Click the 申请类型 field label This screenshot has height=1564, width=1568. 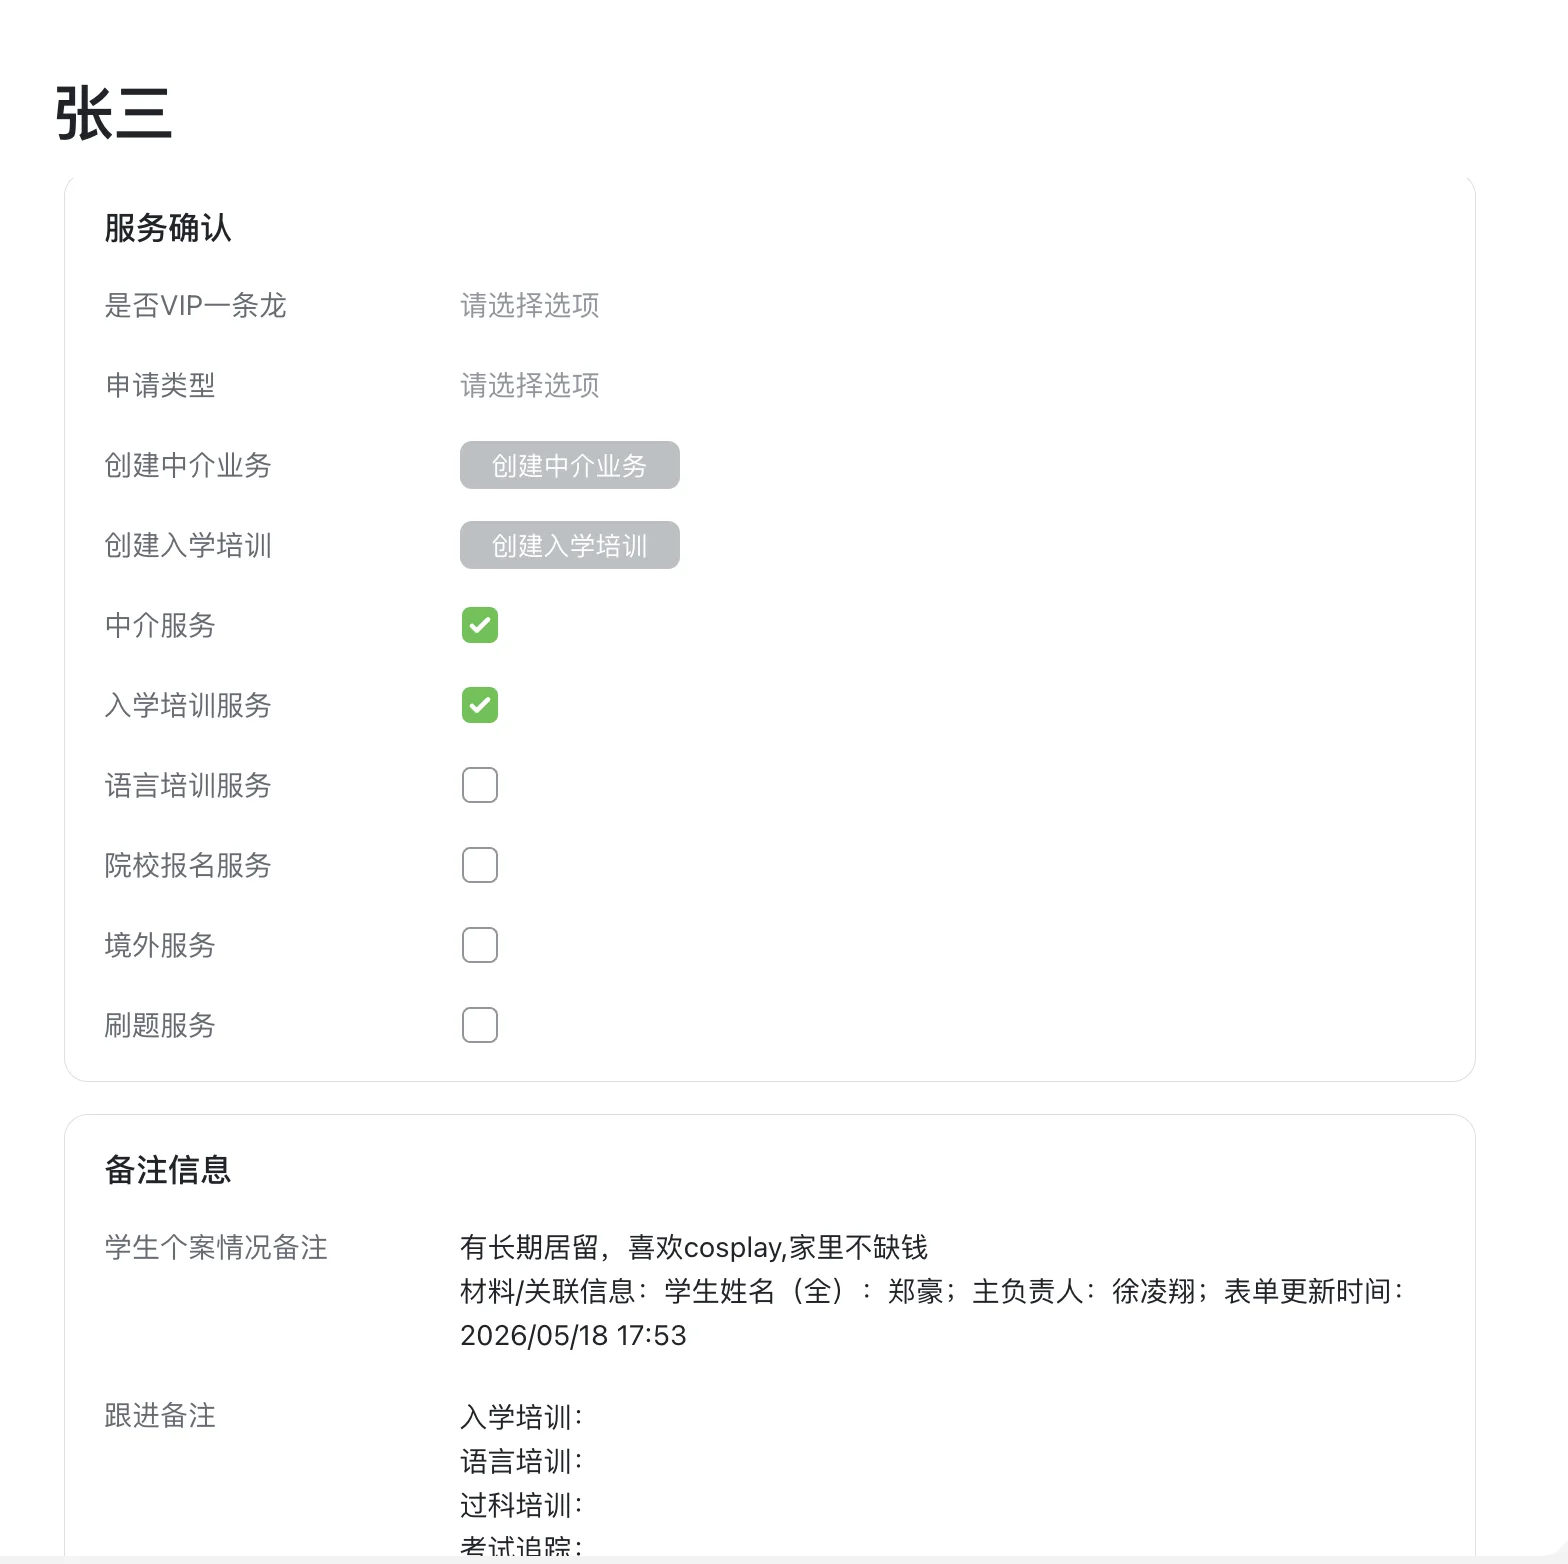[x=160, y=385]
